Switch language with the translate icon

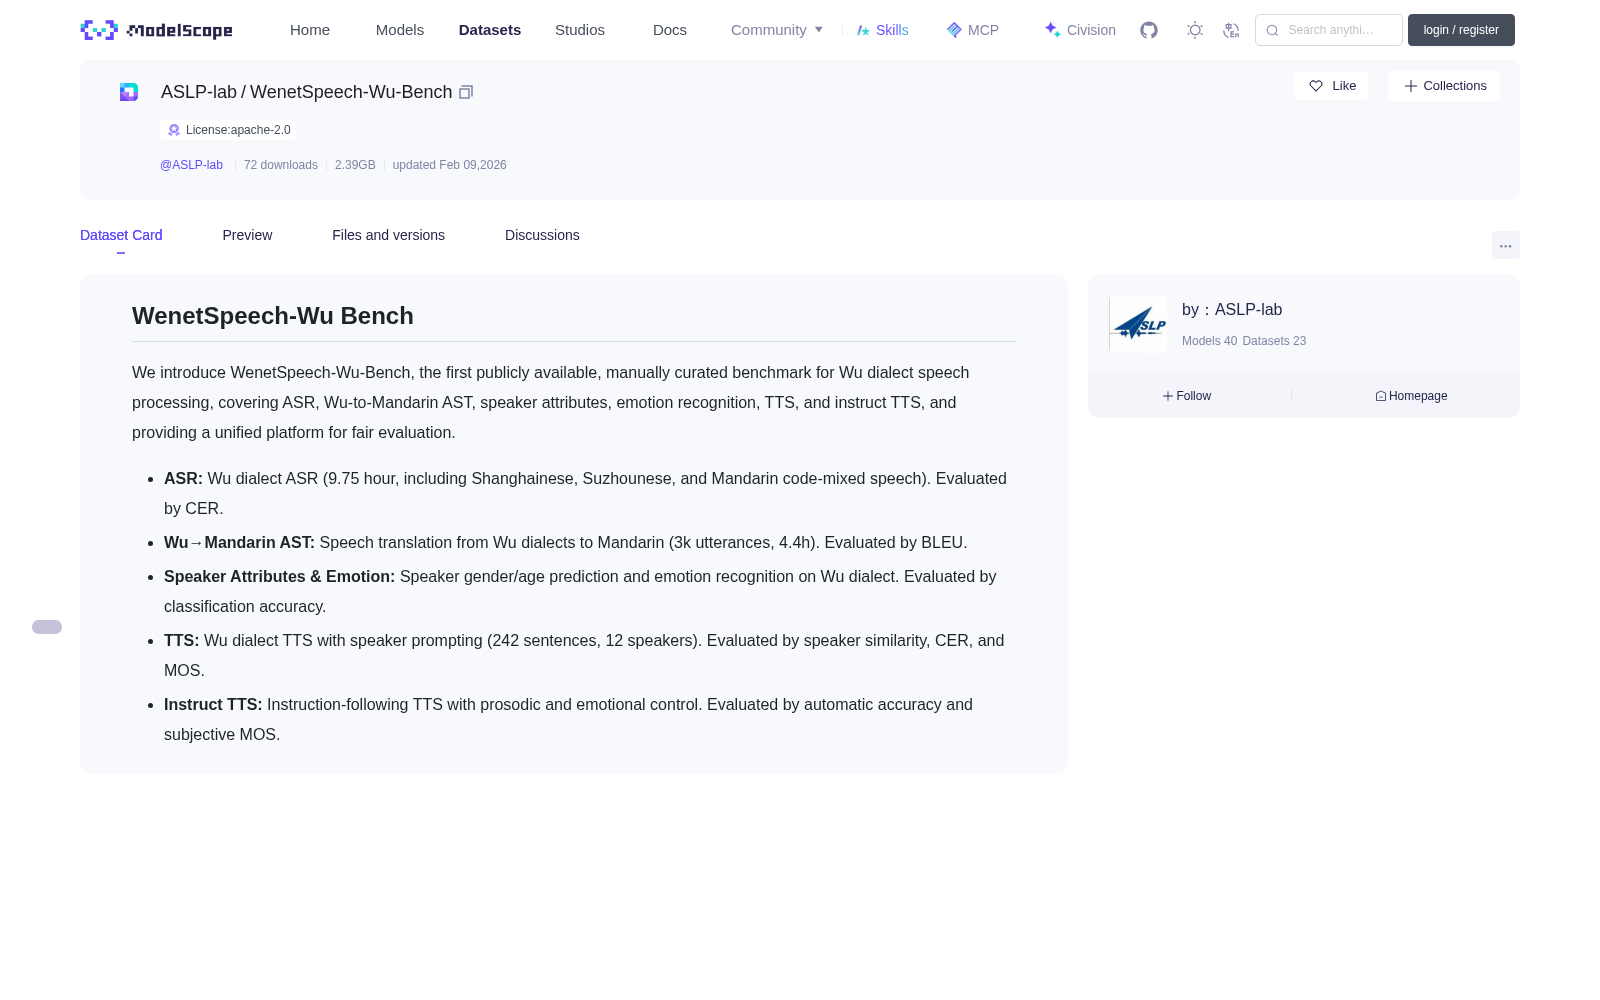coord(1231,30)
